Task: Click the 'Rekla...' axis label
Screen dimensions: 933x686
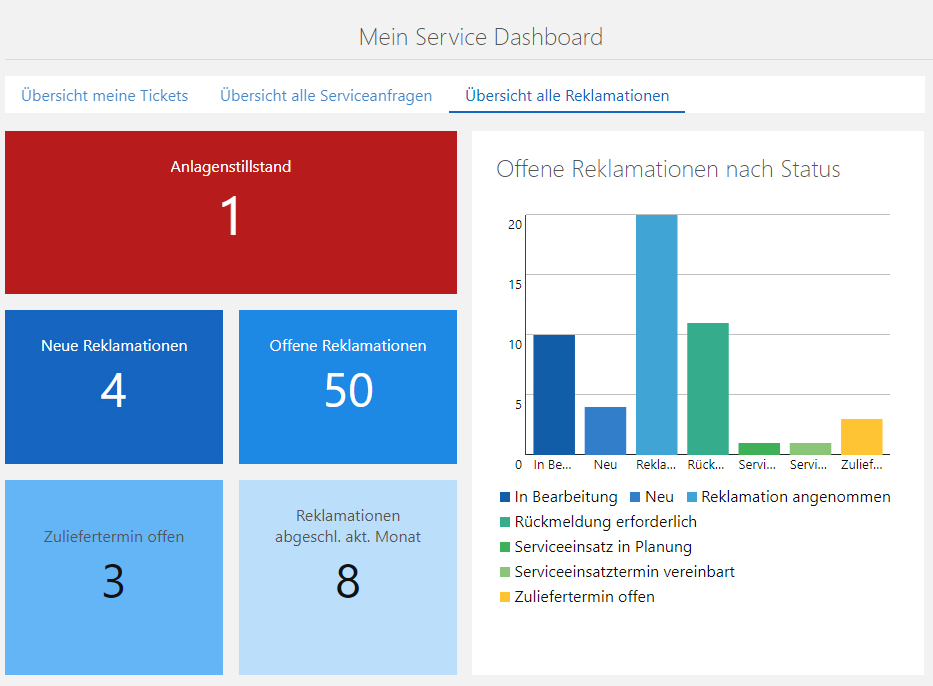Action: [656, 465]
